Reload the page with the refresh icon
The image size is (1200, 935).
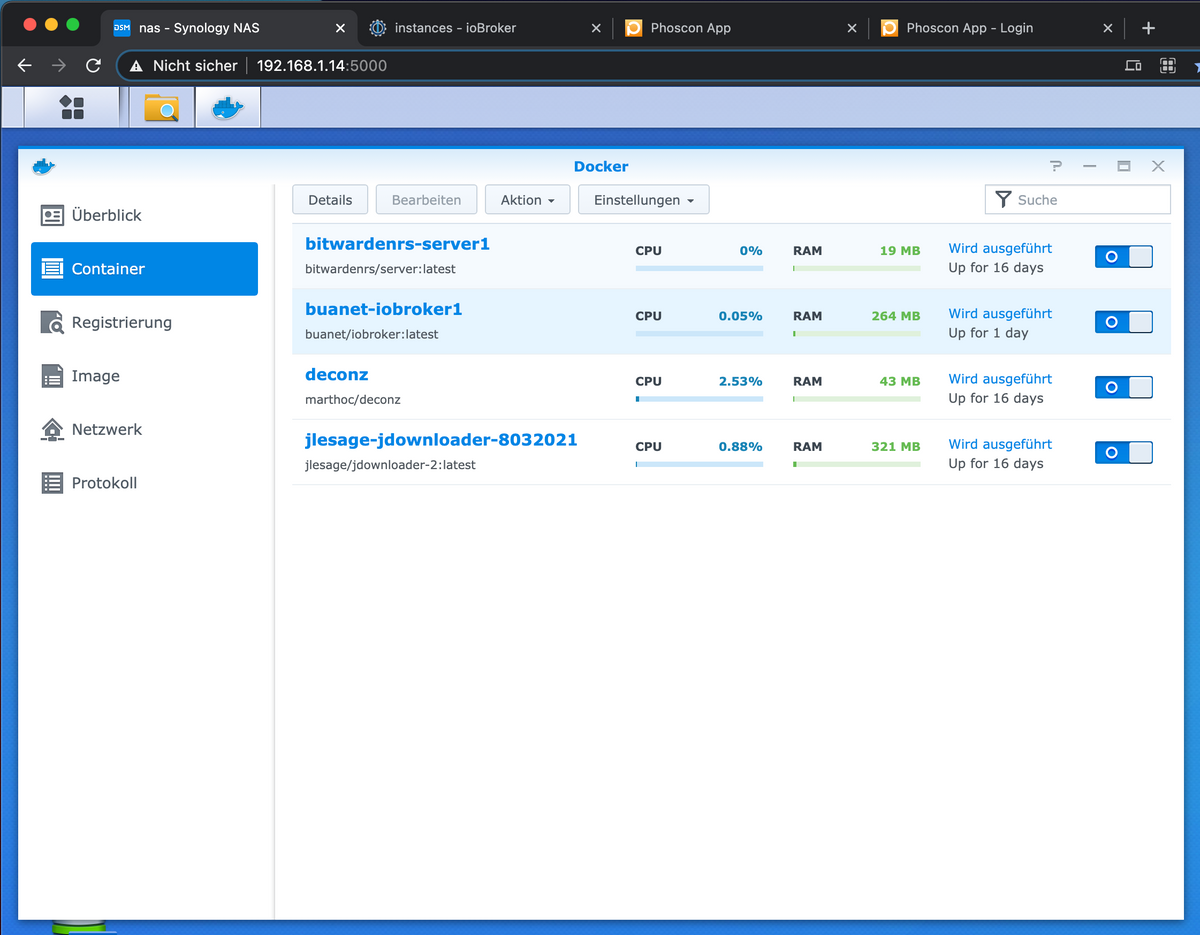pos(93,65)
